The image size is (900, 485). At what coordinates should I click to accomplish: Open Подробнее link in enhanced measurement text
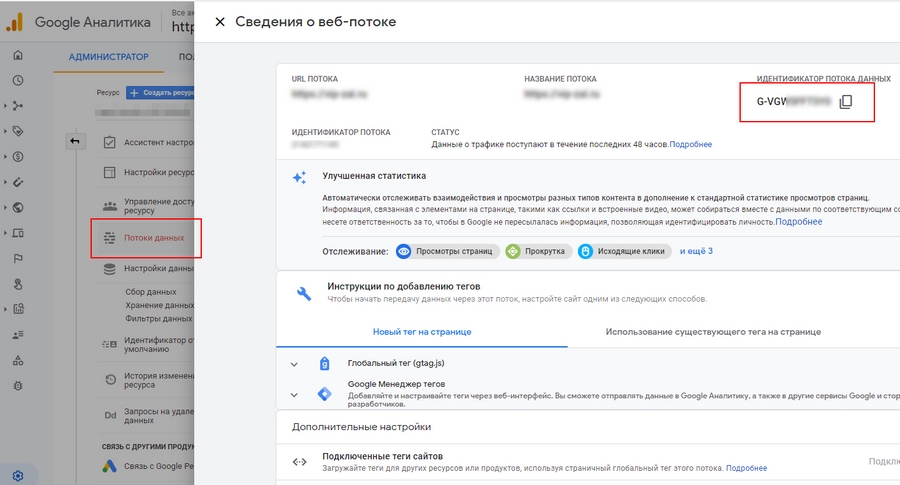pos(798,222)
